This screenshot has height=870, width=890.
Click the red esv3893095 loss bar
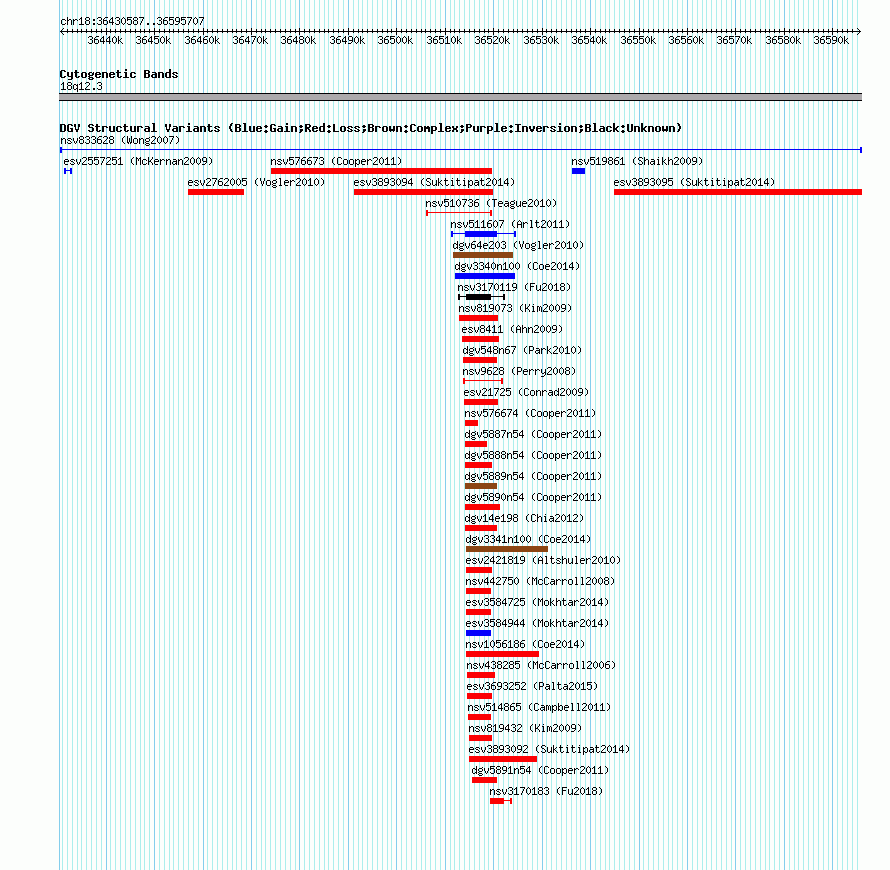tap(738, 192)
